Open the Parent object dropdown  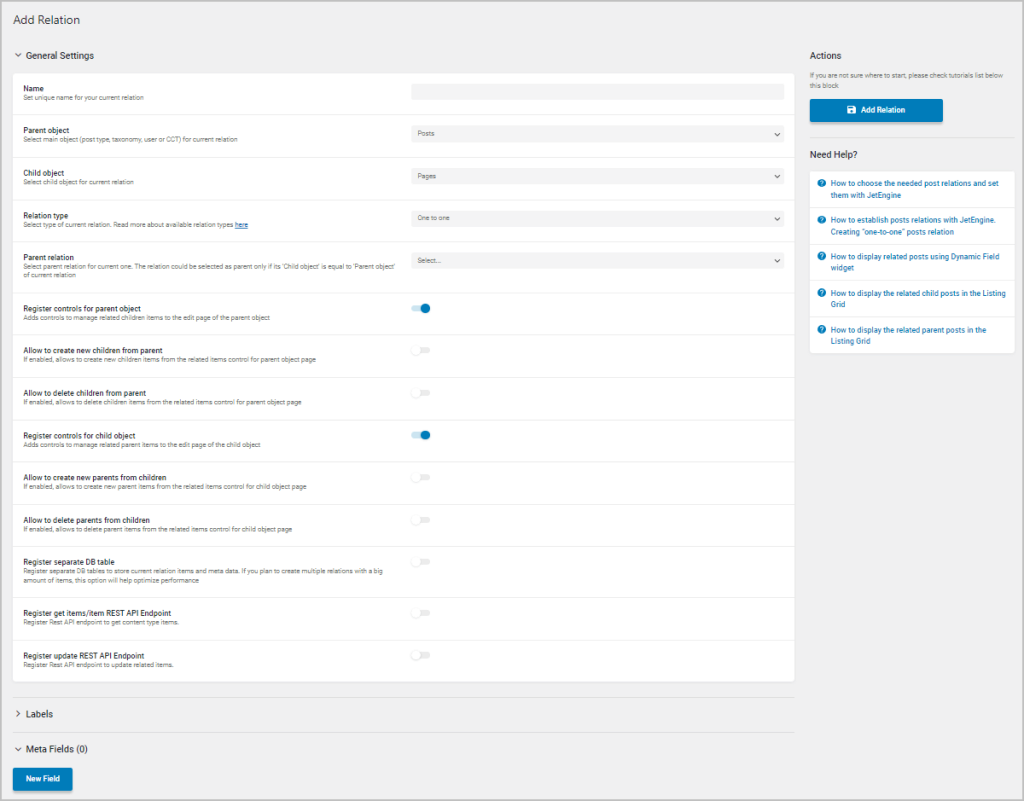click(596, 131)
